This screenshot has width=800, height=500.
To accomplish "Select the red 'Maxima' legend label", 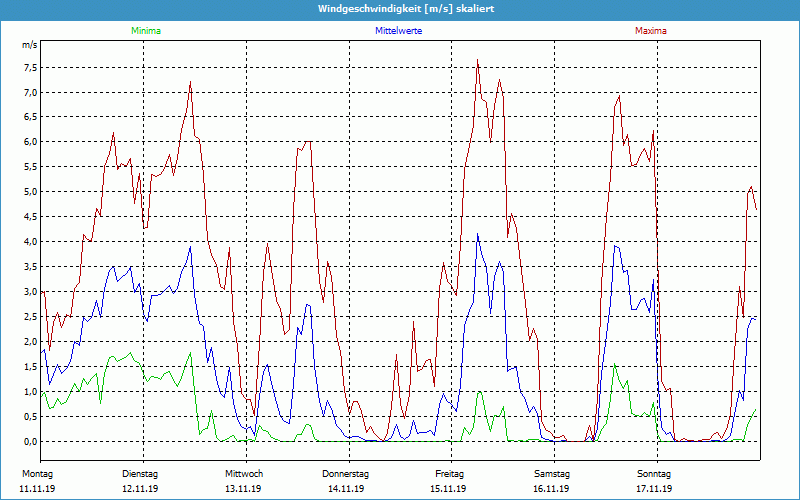I will [651, 31].
